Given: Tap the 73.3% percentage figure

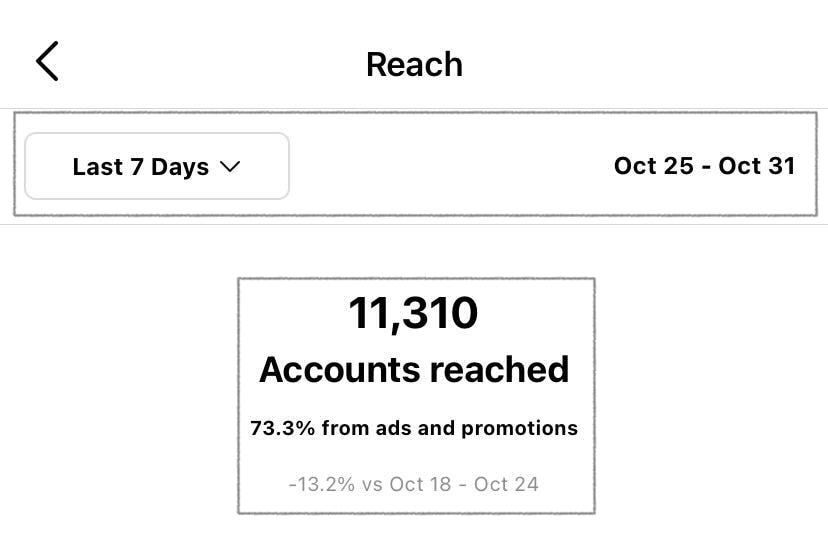Looking at the screenshot, I should [283, 428].
